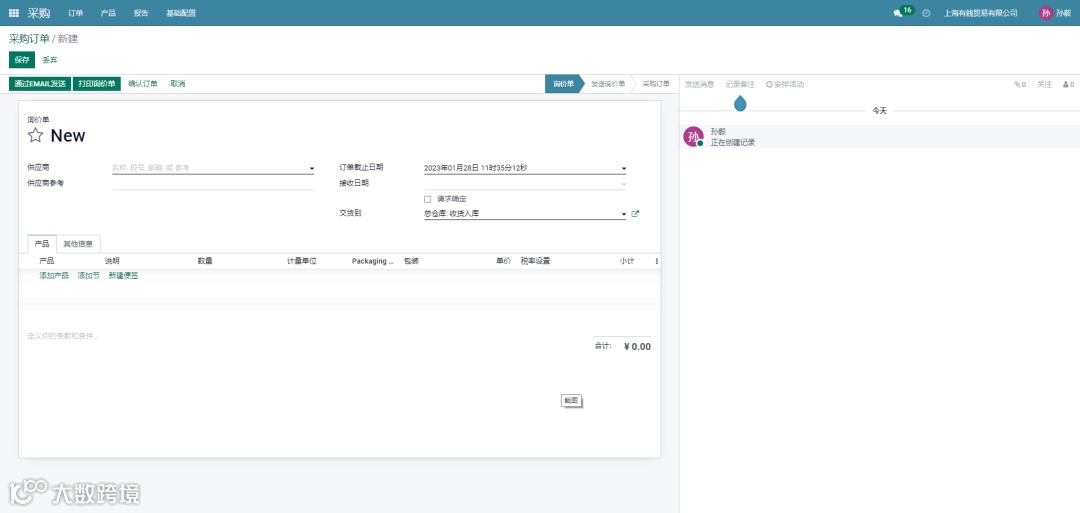Click the 添加节 link
This screenshot has width=1080, height=513.
pos(88,275)
